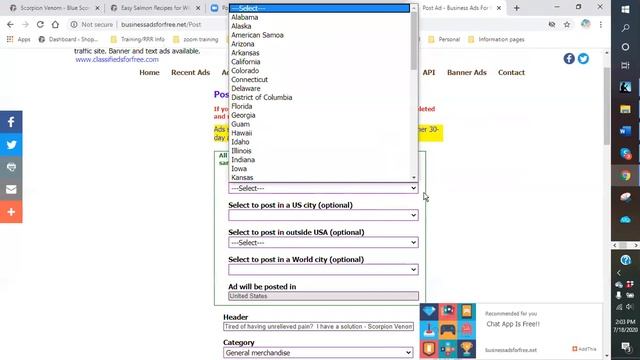
Task: Open Windows search magnifier icon
Action: (x=625, y=28)
